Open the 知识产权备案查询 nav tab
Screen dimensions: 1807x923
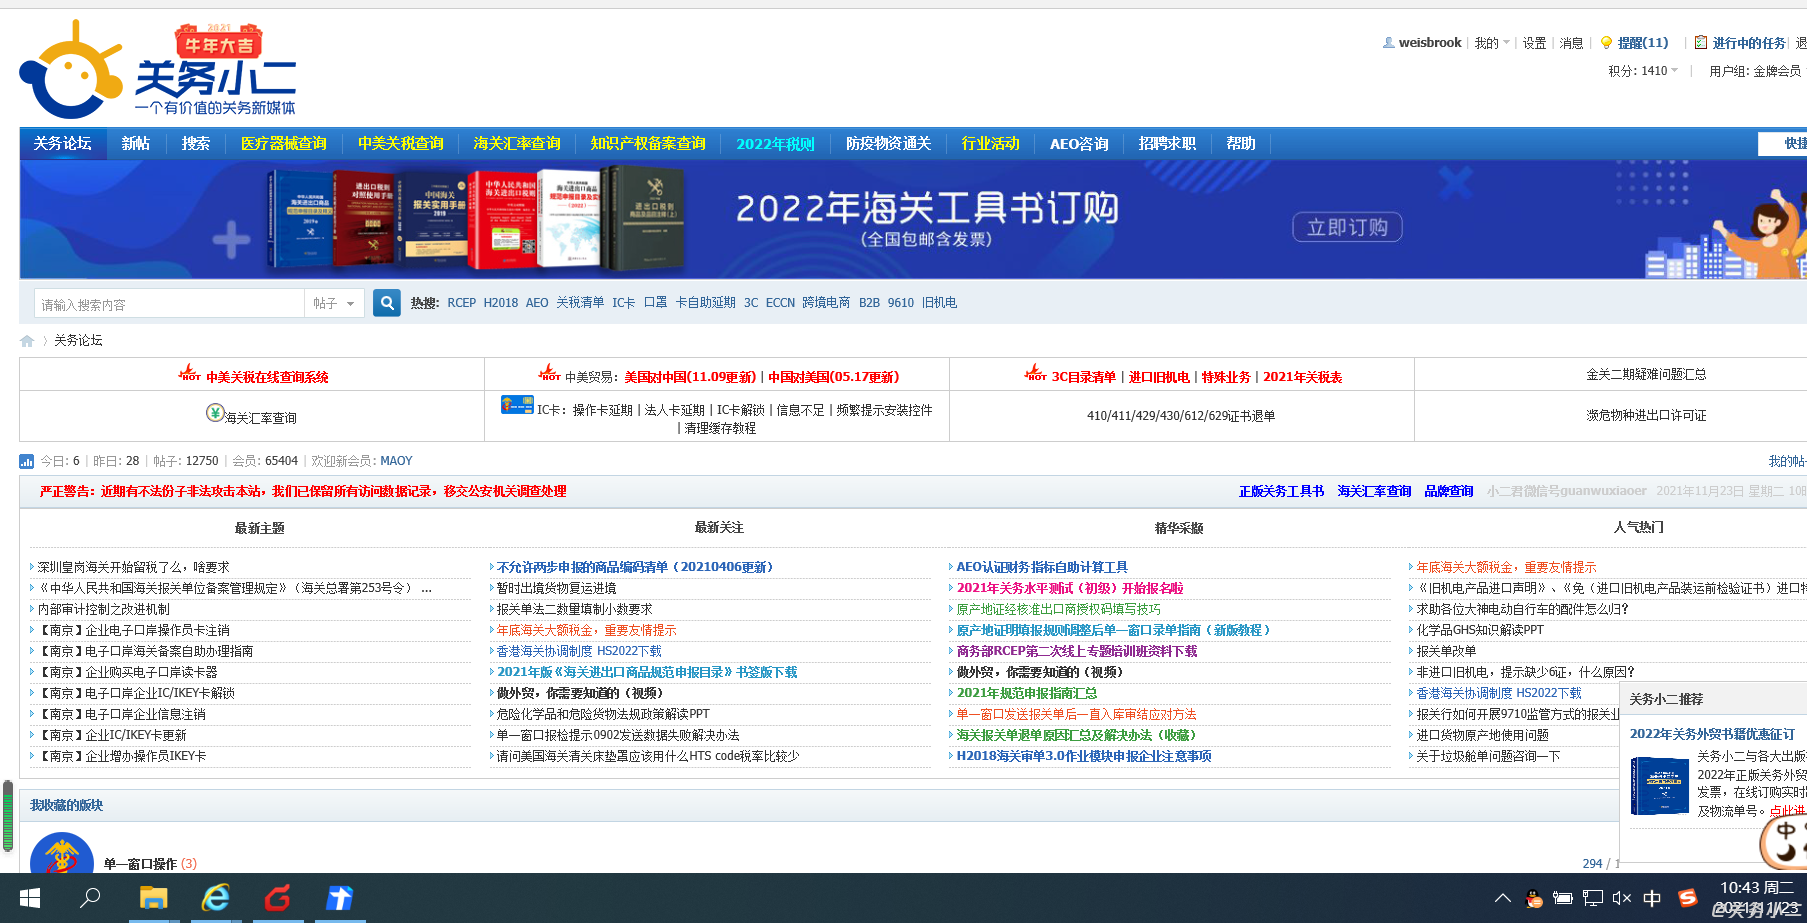(x=648, y=144)
